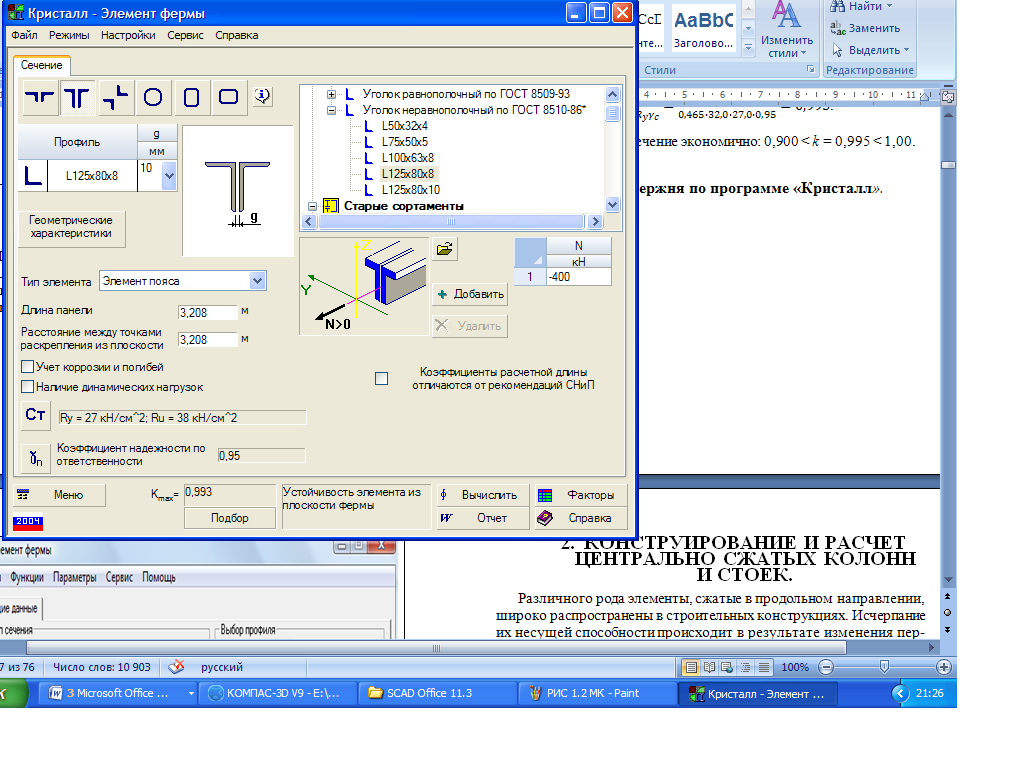Click the Word vertical scrollbar thumb
Viewport: 1024px width, 768px height.
tap(948, 165)
